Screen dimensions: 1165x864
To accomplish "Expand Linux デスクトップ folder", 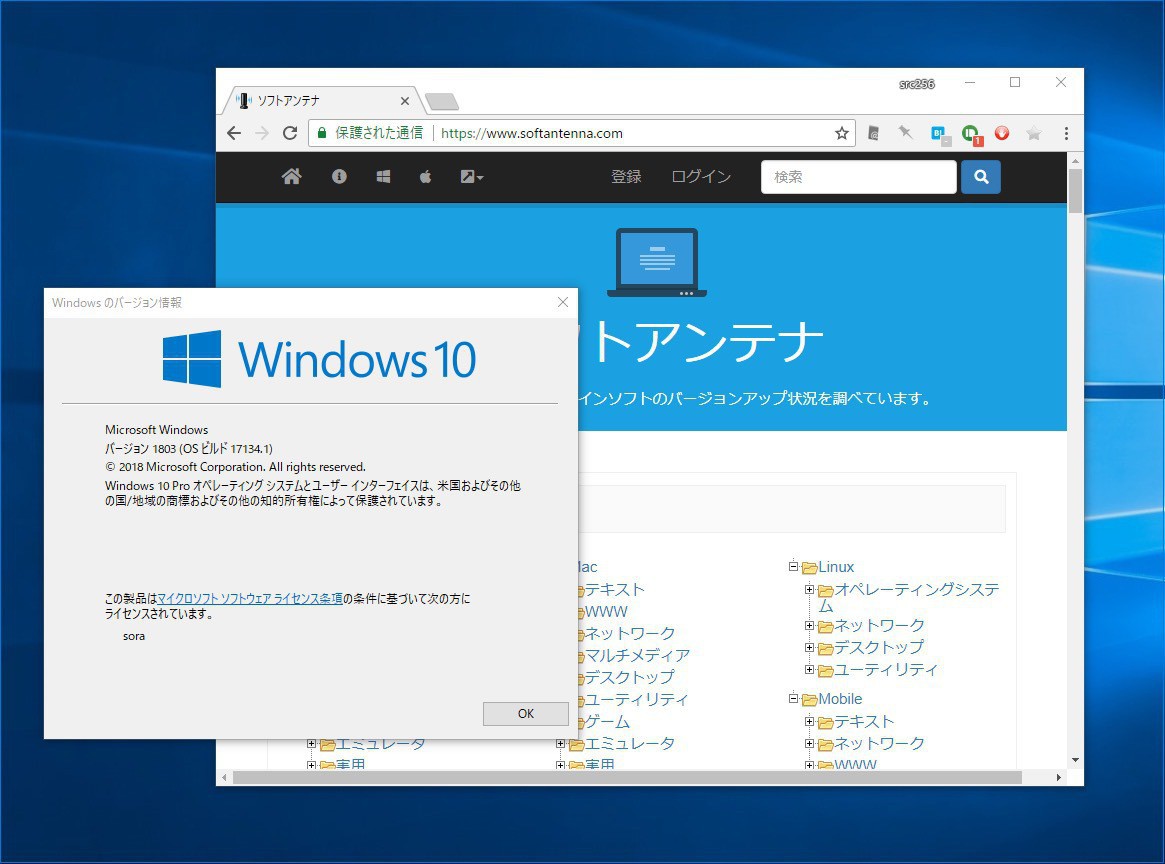I will point(809,647).
